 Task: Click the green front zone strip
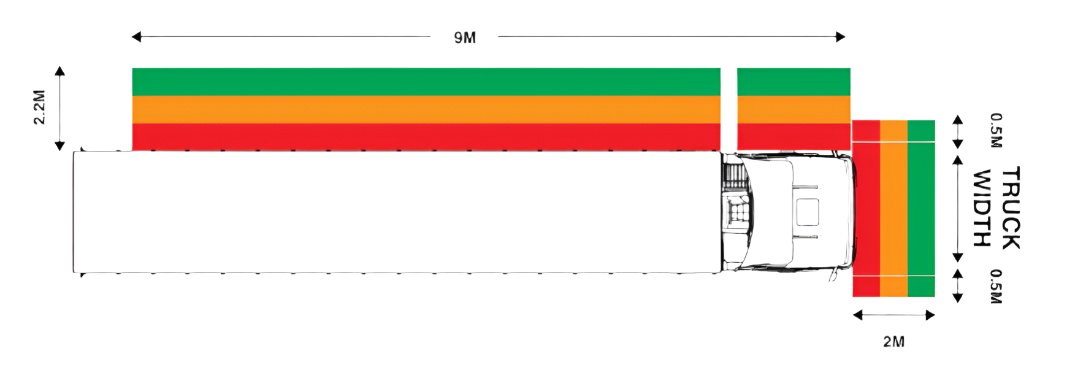coord(921,209)
